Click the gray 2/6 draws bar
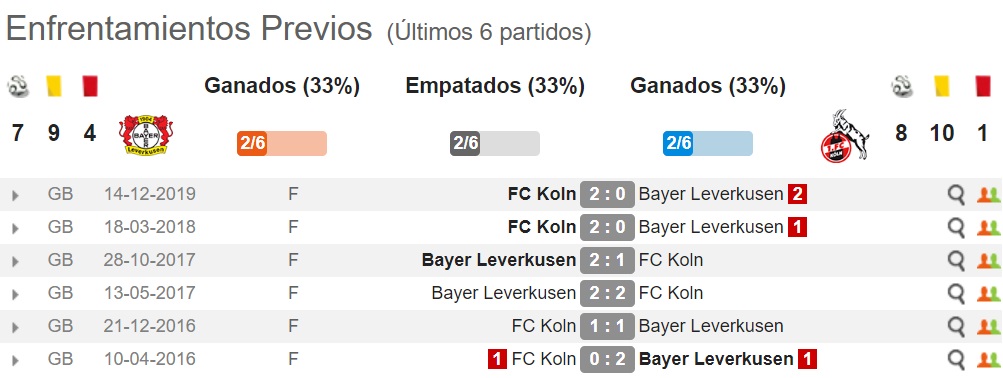 (x=495, y=143)
